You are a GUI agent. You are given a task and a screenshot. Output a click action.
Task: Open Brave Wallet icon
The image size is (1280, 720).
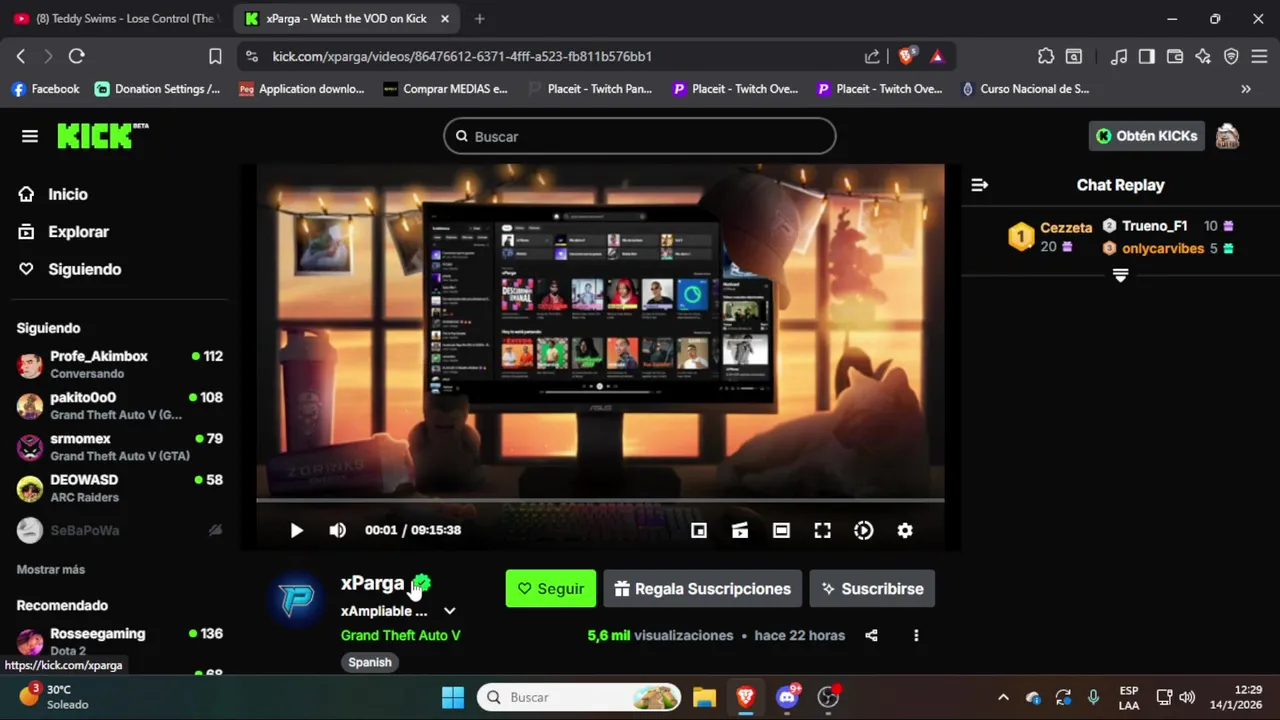point(1175,56)
